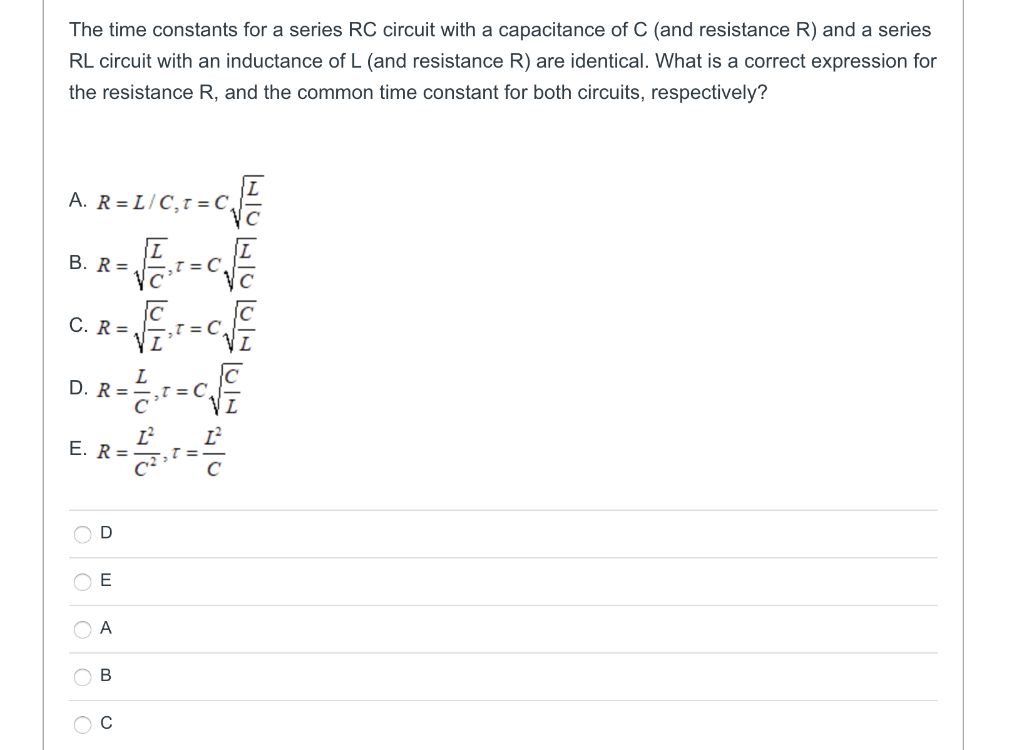Click the bottommost answer radio button
Image resolution: width=1024 pixels, height=750 pixels.
pyautogui.click(x=82, y=723)
